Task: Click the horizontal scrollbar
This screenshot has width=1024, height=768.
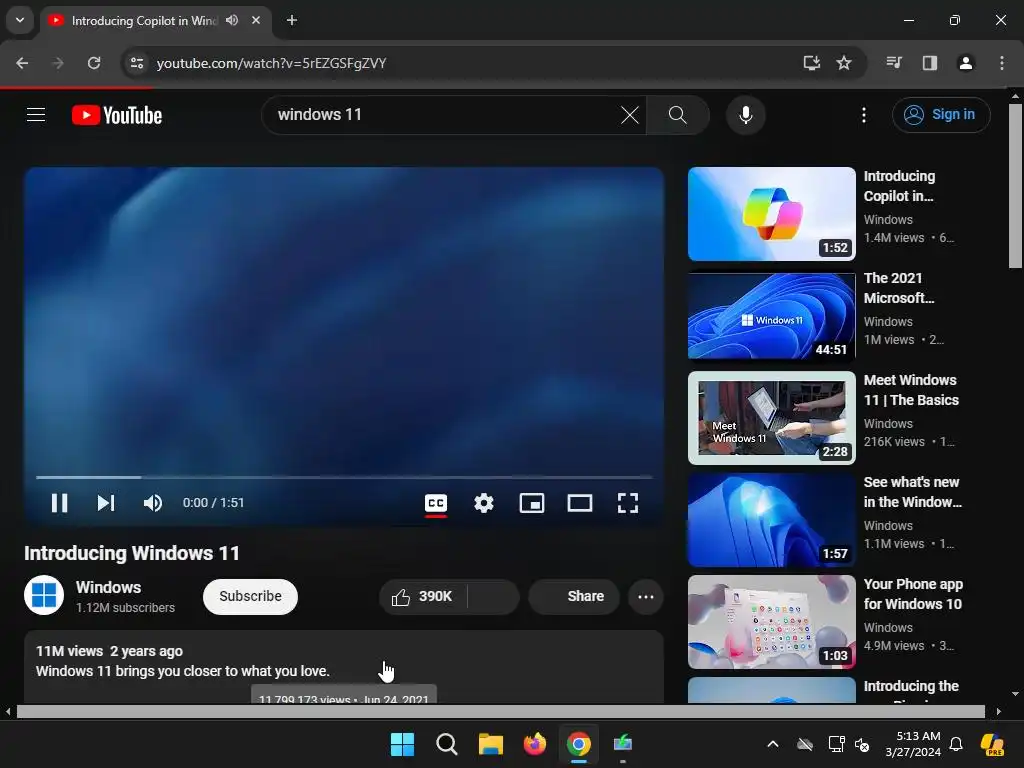Action: 501,712
